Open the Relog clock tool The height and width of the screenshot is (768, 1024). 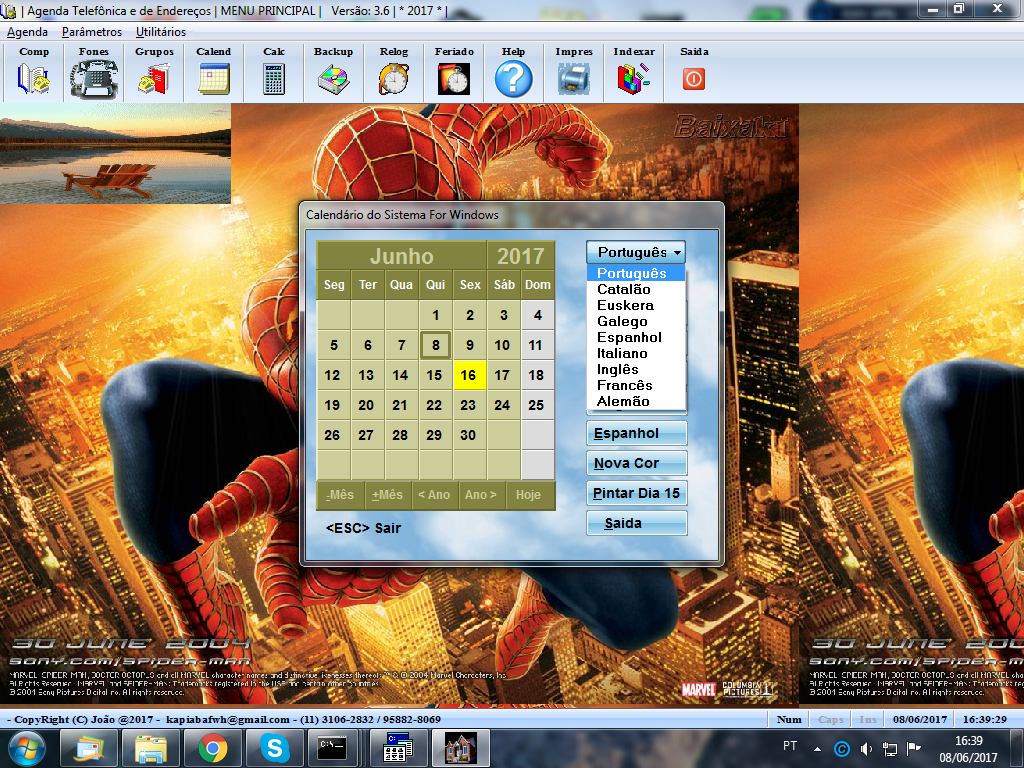tap(393, 77)
